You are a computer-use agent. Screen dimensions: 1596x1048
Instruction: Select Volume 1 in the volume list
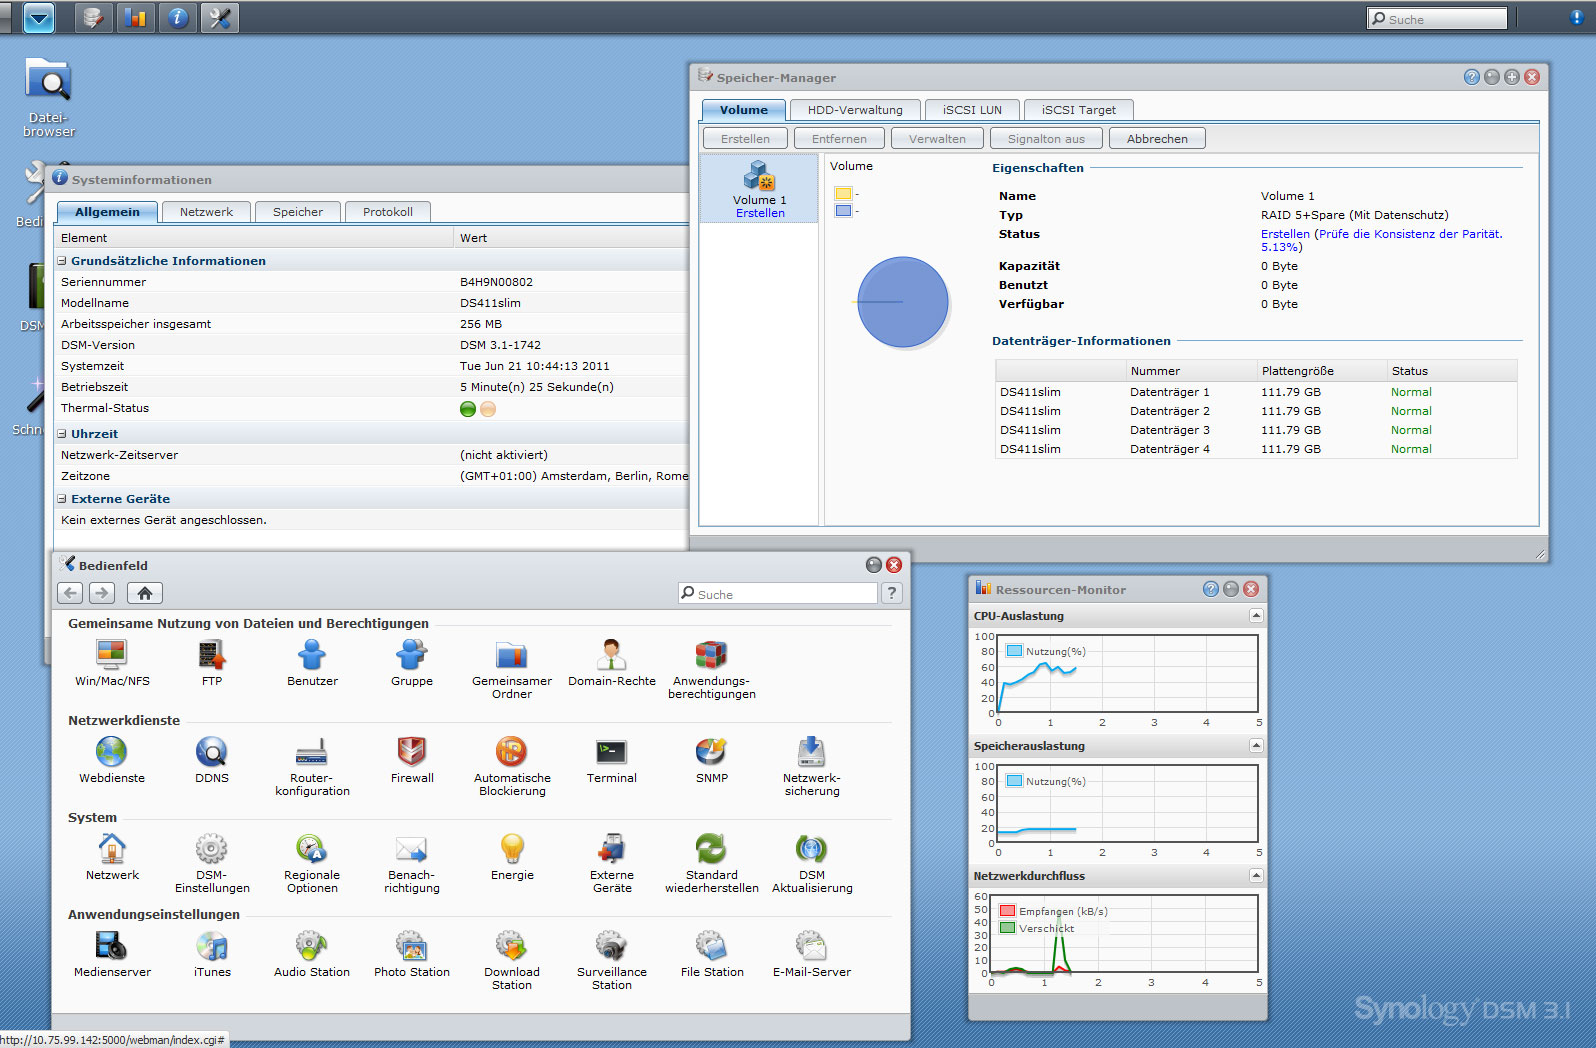(x=760, y=188)
